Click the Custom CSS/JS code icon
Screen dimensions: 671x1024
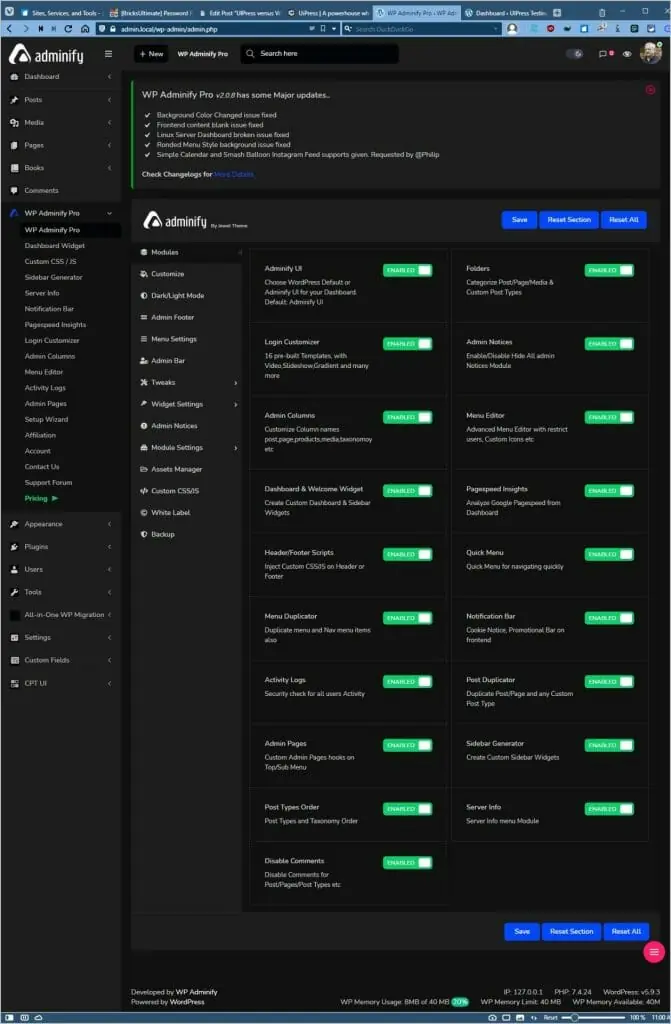pyautogui.click(x=144, y=491)
